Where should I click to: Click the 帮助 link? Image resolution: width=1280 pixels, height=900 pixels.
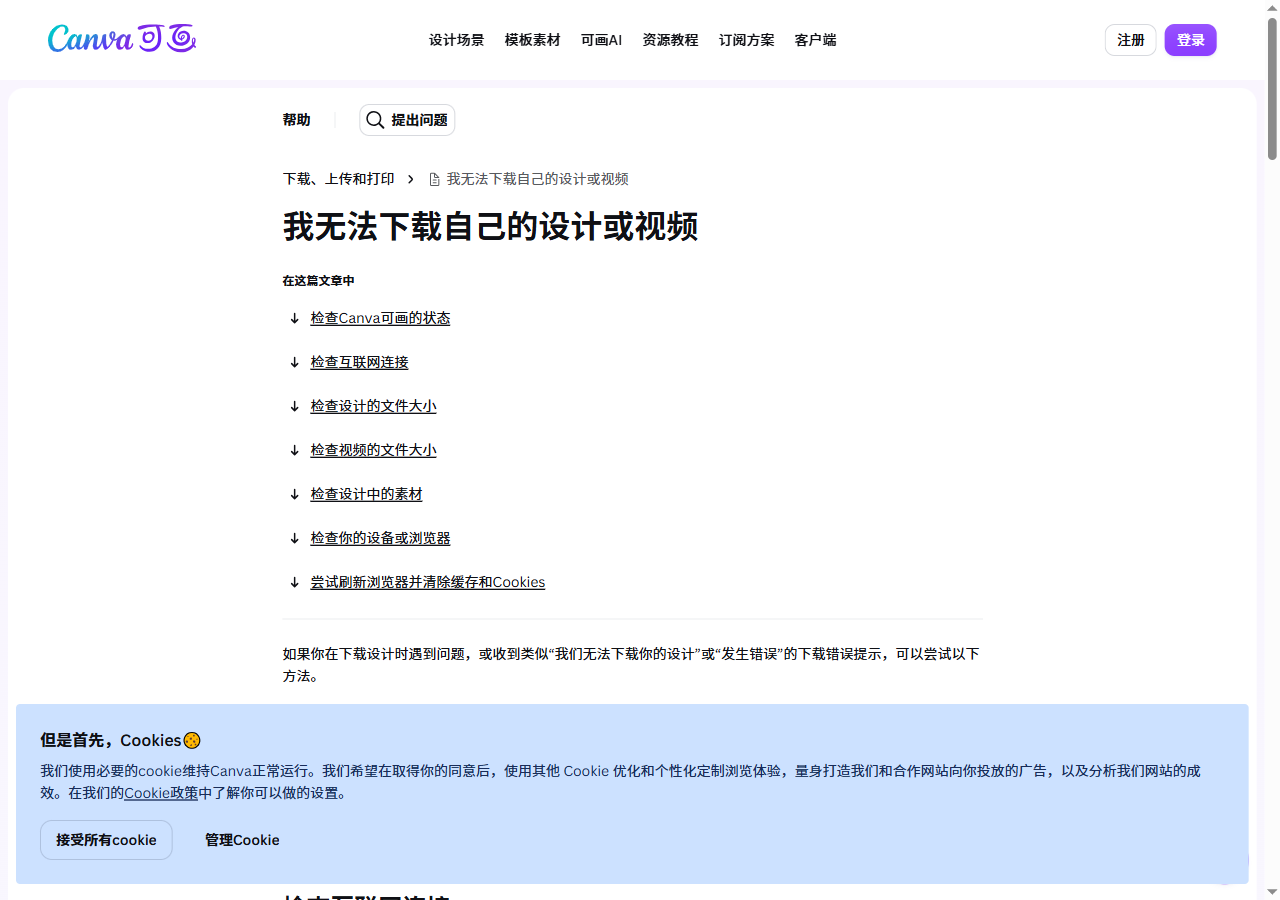296,120
